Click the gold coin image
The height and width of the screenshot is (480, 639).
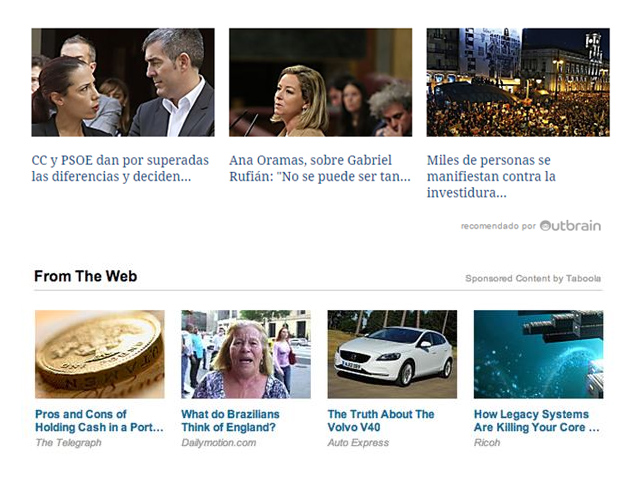click(100, 354)
